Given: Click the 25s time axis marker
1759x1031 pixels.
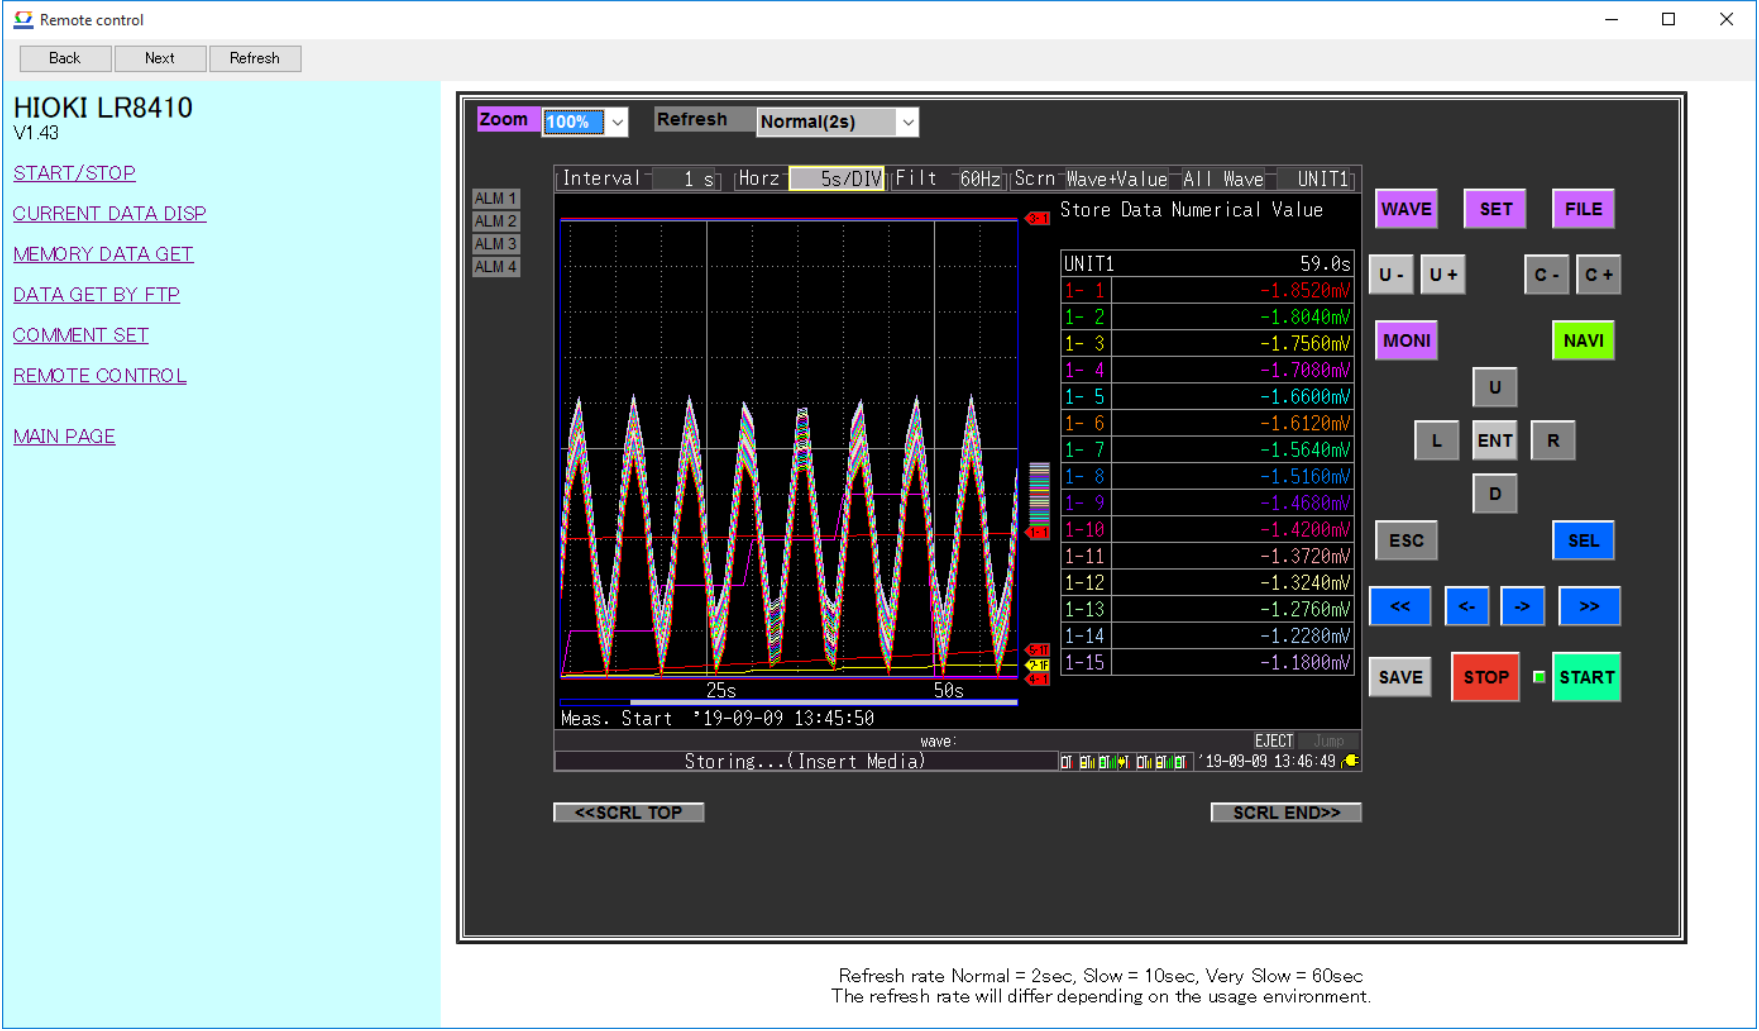Looking at the screenshot, I should 721,691.
